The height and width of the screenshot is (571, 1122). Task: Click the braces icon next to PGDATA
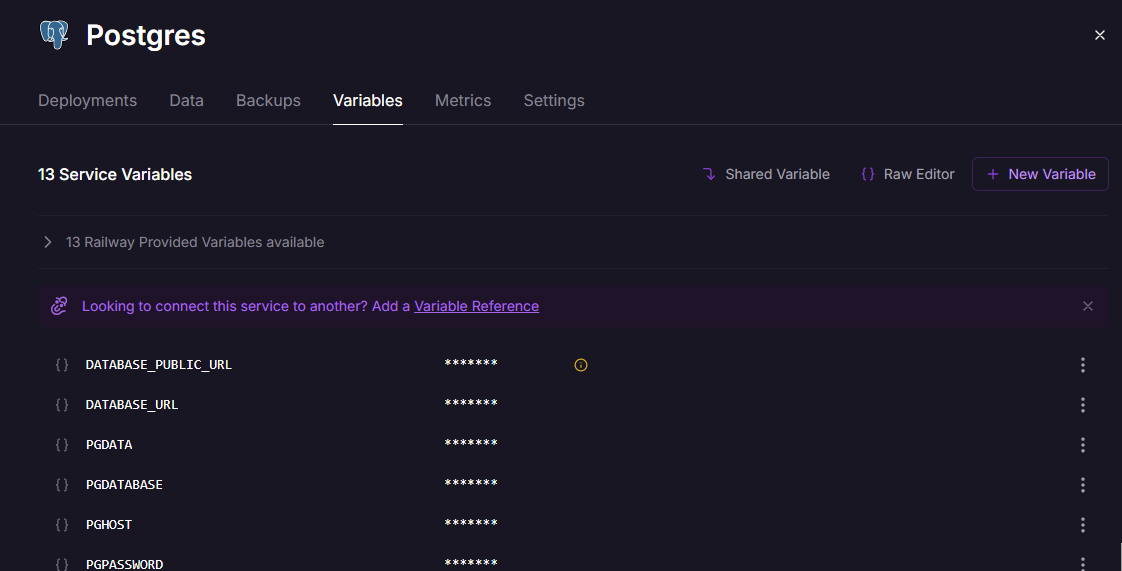pyautogui.click(x=62, y=445)
